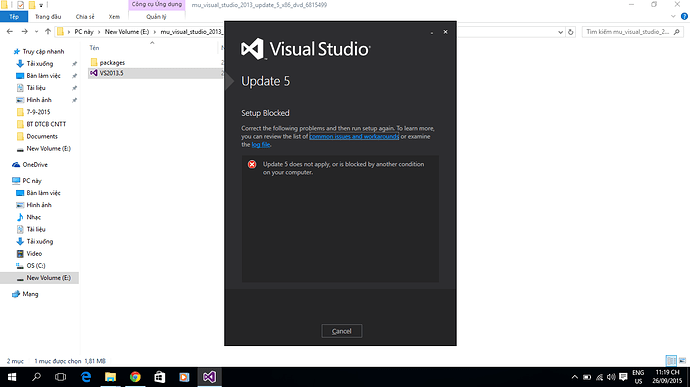Refresh the Explorer folder view
This screenshot has width=690, height=387.
point(571,32)
